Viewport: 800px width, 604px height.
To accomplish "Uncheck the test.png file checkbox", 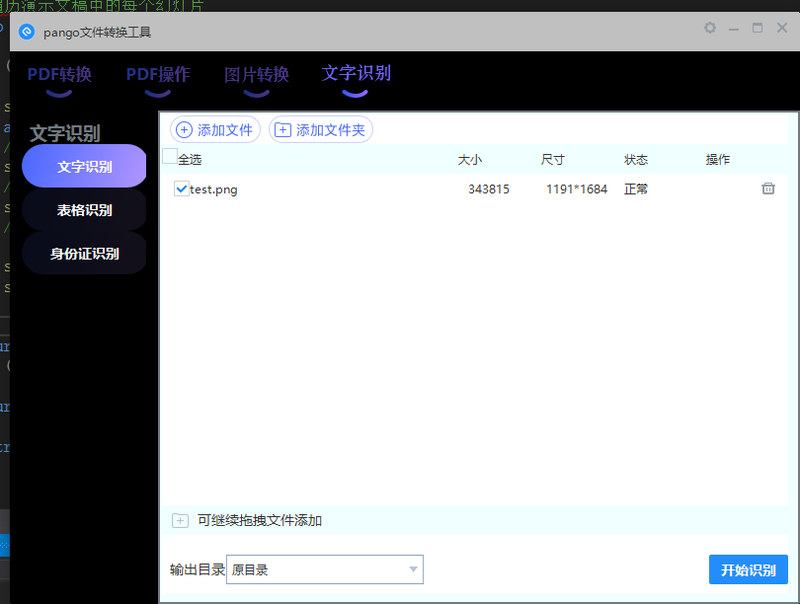I will [x=181, y=189].
